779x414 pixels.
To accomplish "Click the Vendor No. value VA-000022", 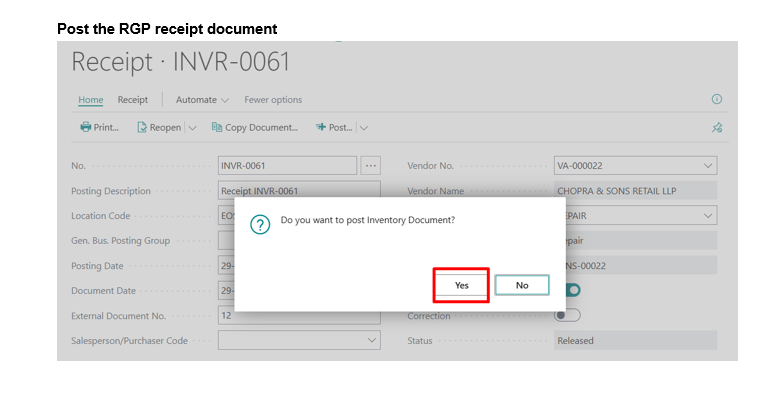I will [x=580, y=166].
